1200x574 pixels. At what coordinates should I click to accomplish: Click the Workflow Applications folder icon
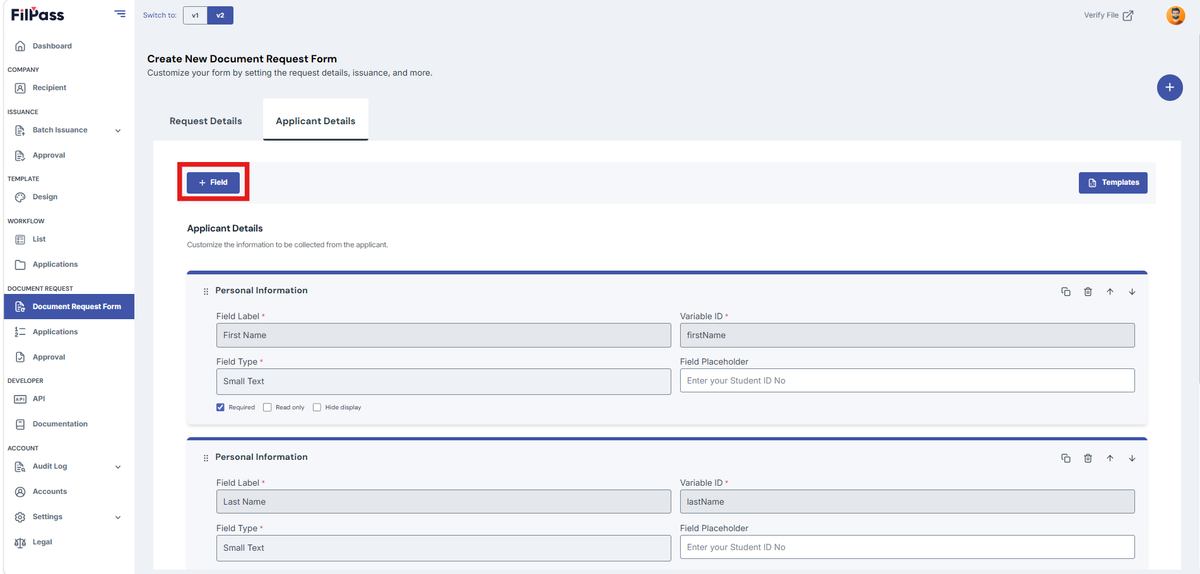point(20,265)
